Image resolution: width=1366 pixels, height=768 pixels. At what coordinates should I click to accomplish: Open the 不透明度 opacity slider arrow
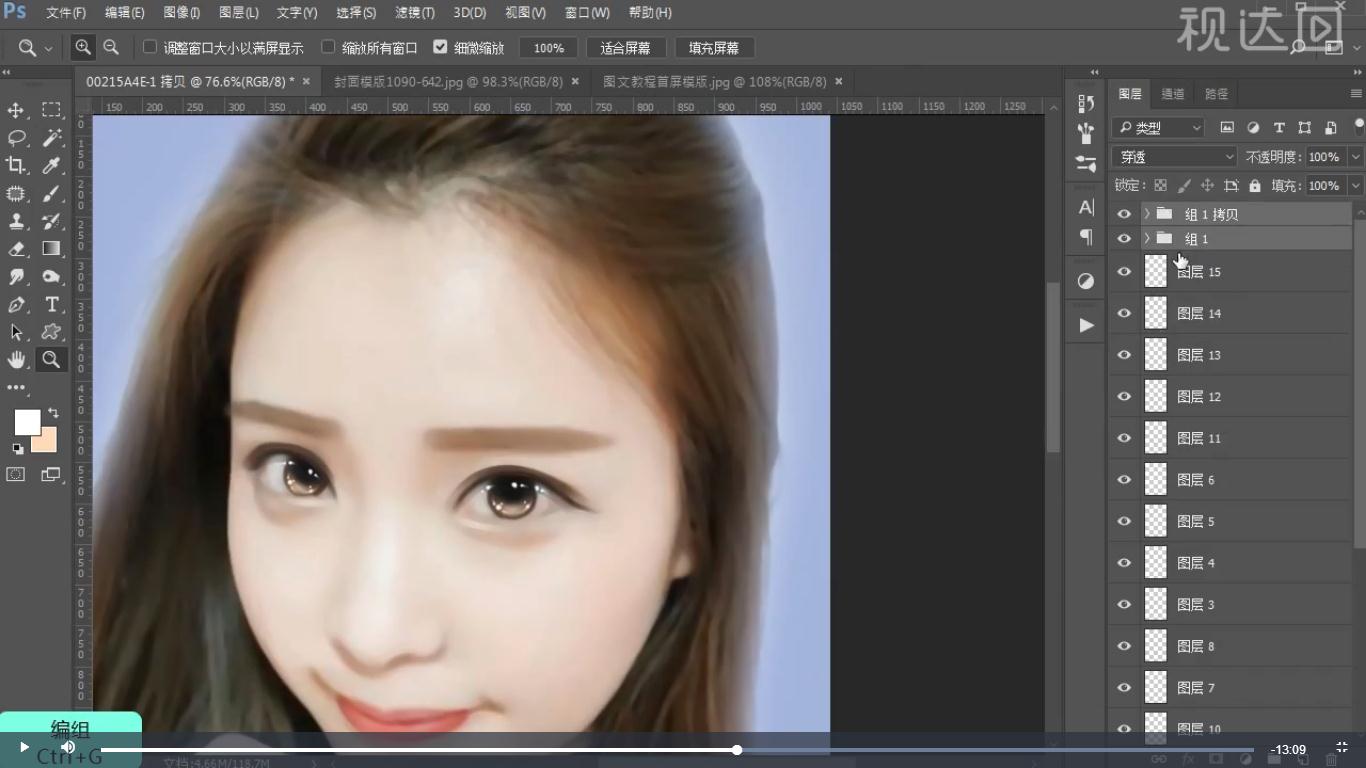(1356, 157)
